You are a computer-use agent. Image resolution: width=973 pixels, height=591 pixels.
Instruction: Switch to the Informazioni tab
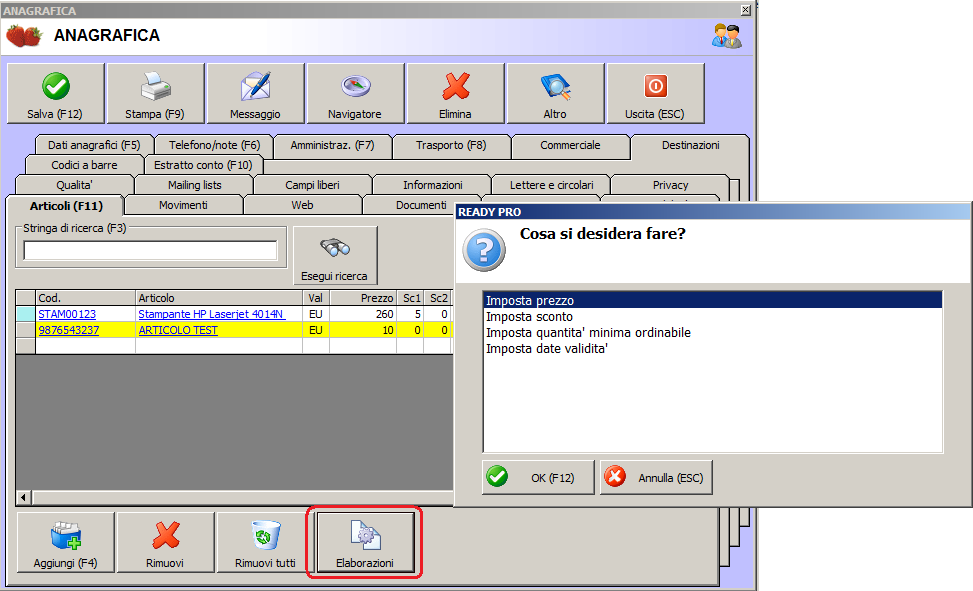point(433,185)
